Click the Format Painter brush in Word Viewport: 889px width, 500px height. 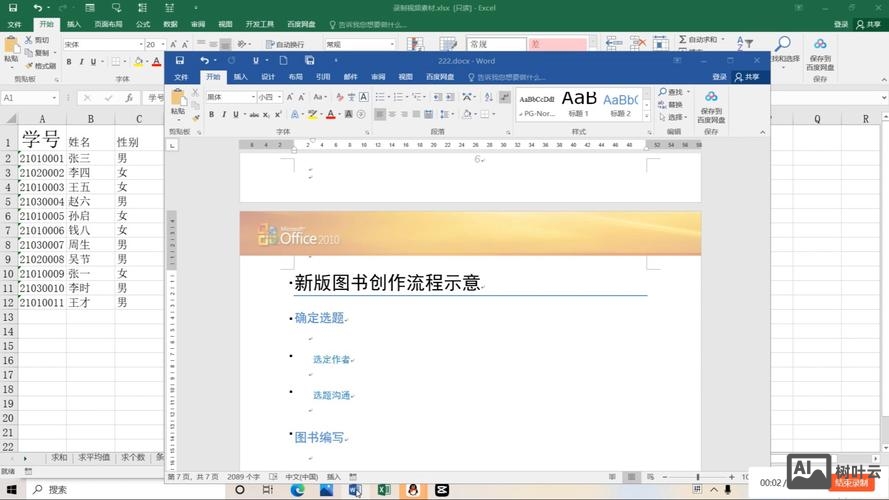(196, 118)
